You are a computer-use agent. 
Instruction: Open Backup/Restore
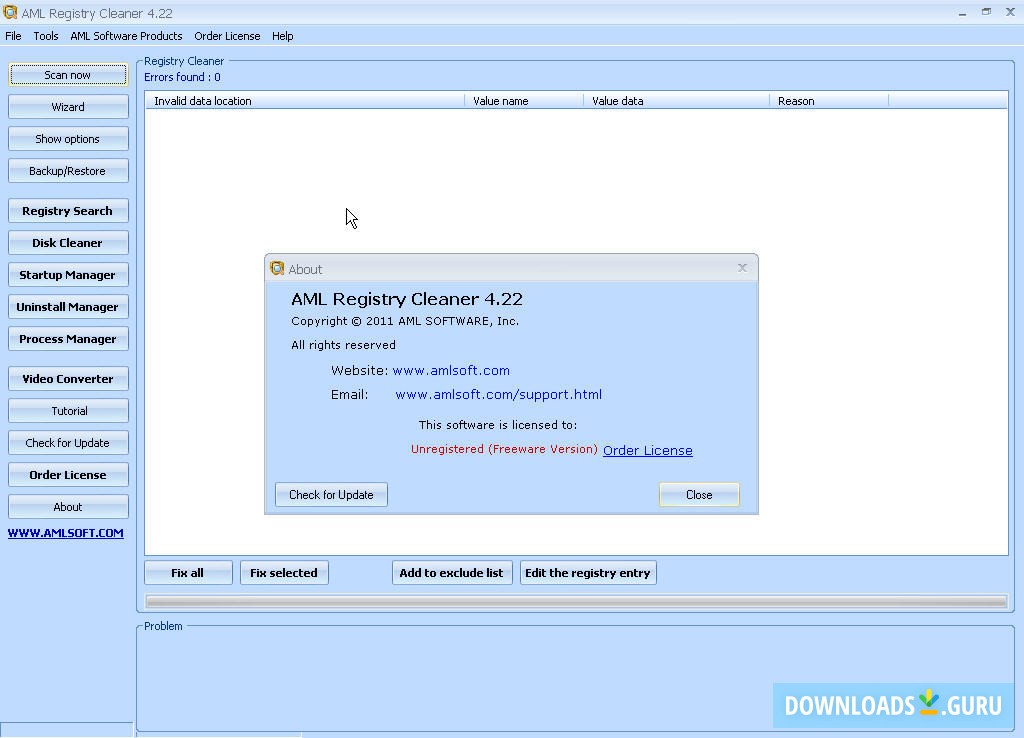click(67, 170)
